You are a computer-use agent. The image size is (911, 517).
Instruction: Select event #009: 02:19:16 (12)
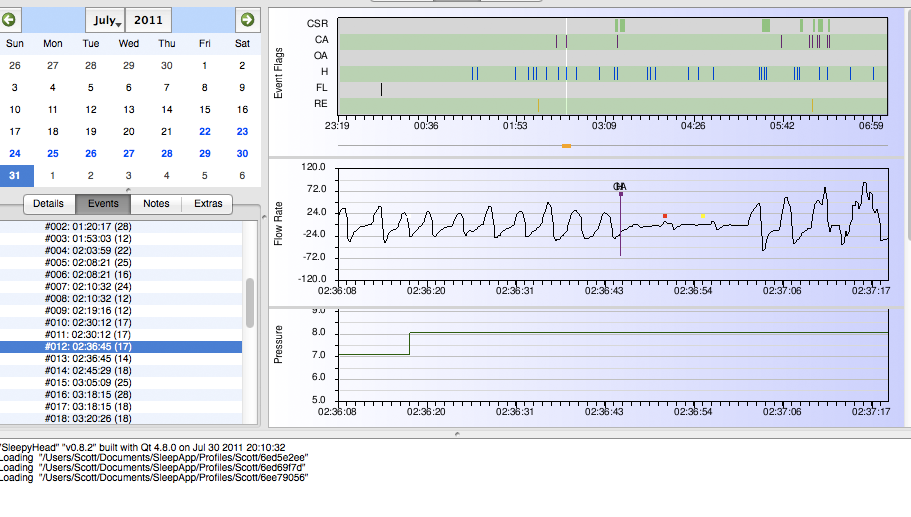(121, 311)
